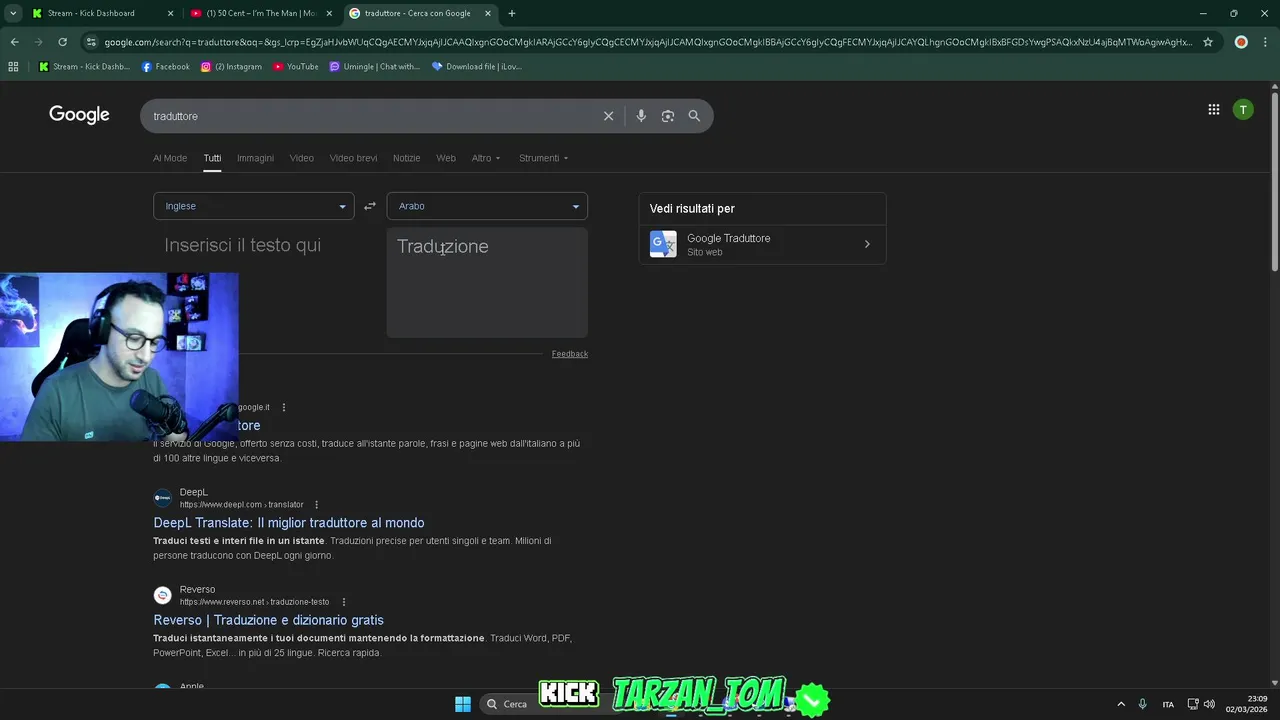Go to Google homepage via logo
This screenshot has width=1280, height=720.
pos(79,115)
